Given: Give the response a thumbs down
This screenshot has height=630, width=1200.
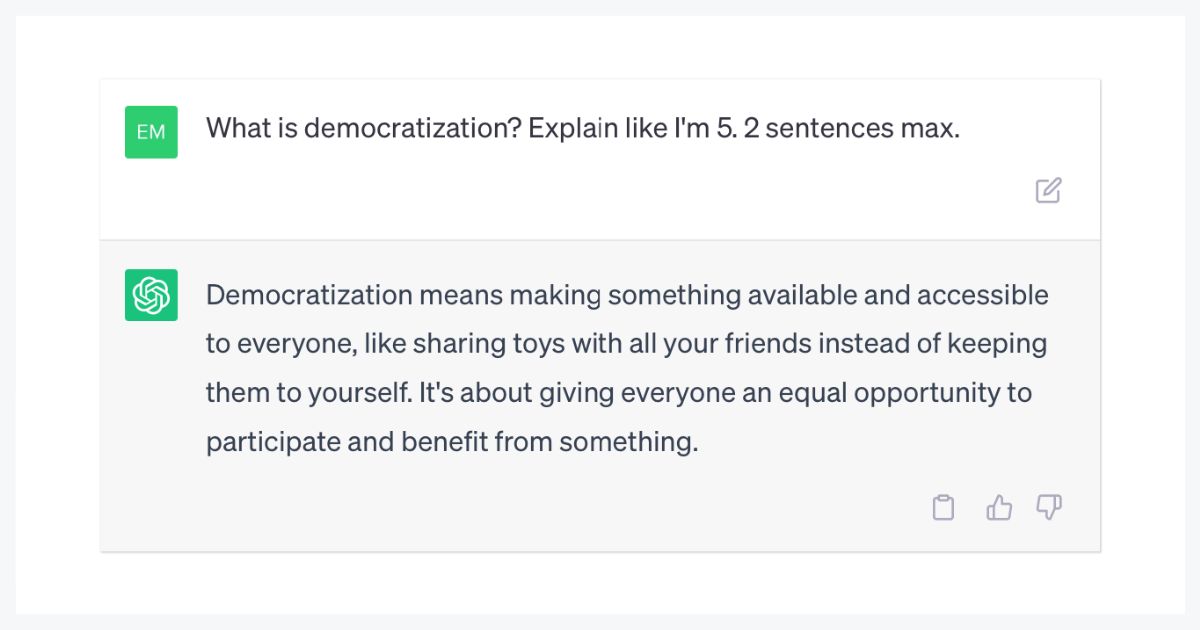Looking at the screenshot, I should (1049, 508).
